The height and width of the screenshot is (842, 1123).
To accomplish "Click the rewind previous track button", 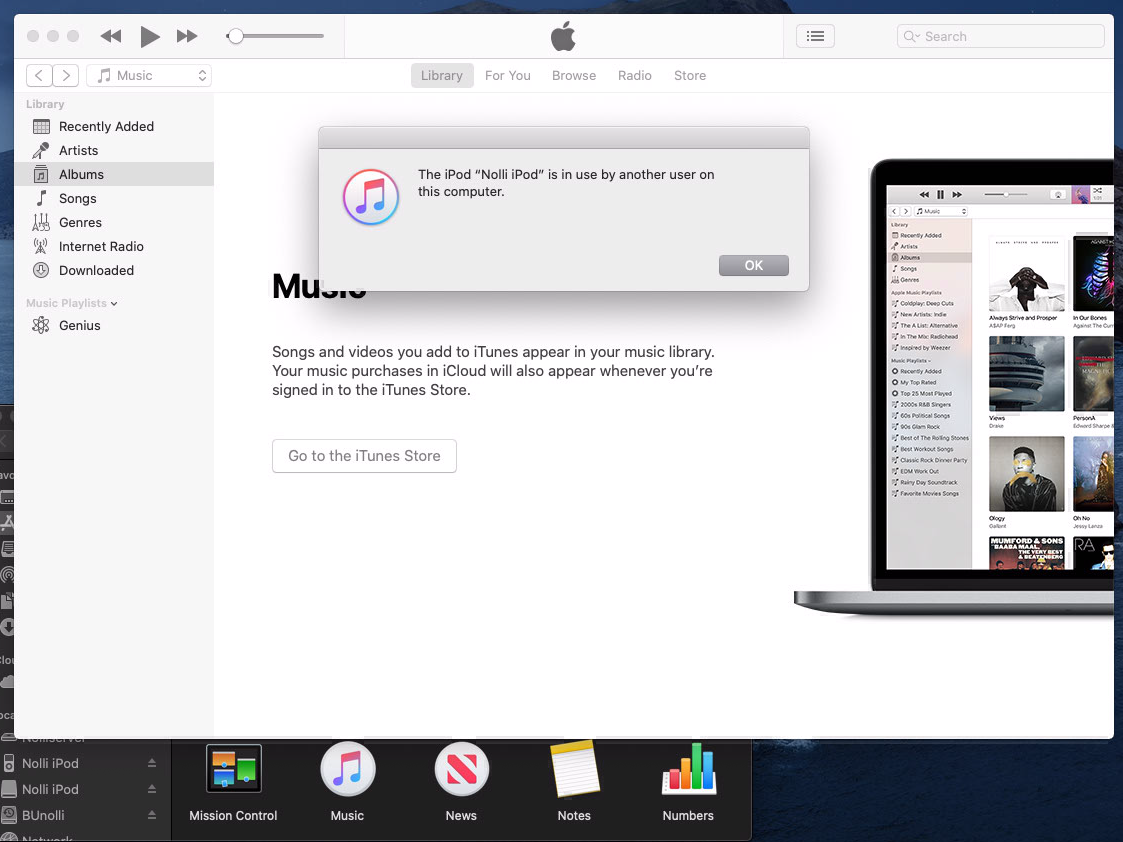I will coord(110,36).
